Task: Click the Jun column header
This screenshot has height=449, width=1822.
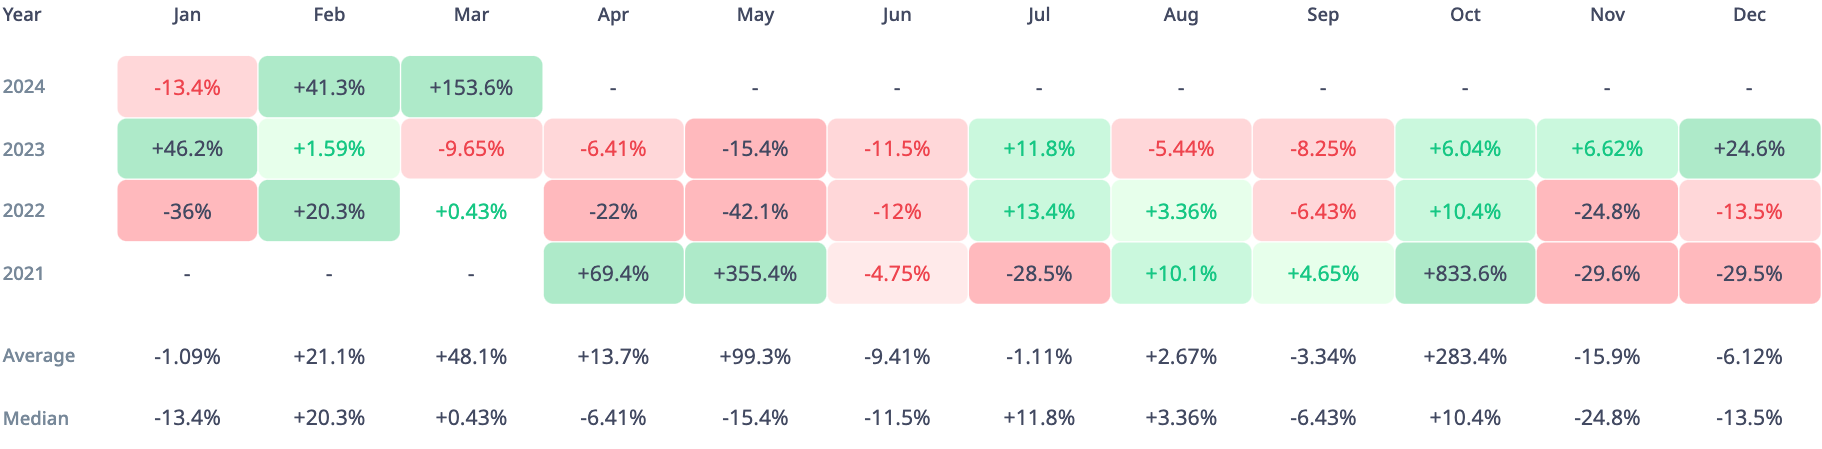Action: (897, 14)
